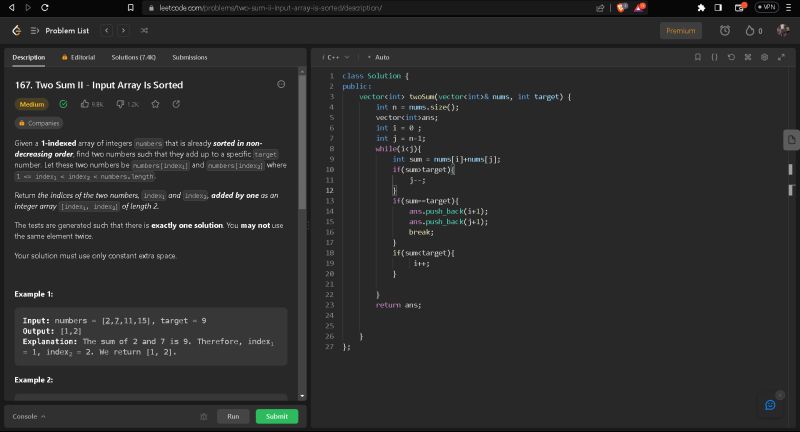Open the browser extensions puzzle icon
Image resolution: width=800 pixels, height=432 pixels.
tap(701, 8)
